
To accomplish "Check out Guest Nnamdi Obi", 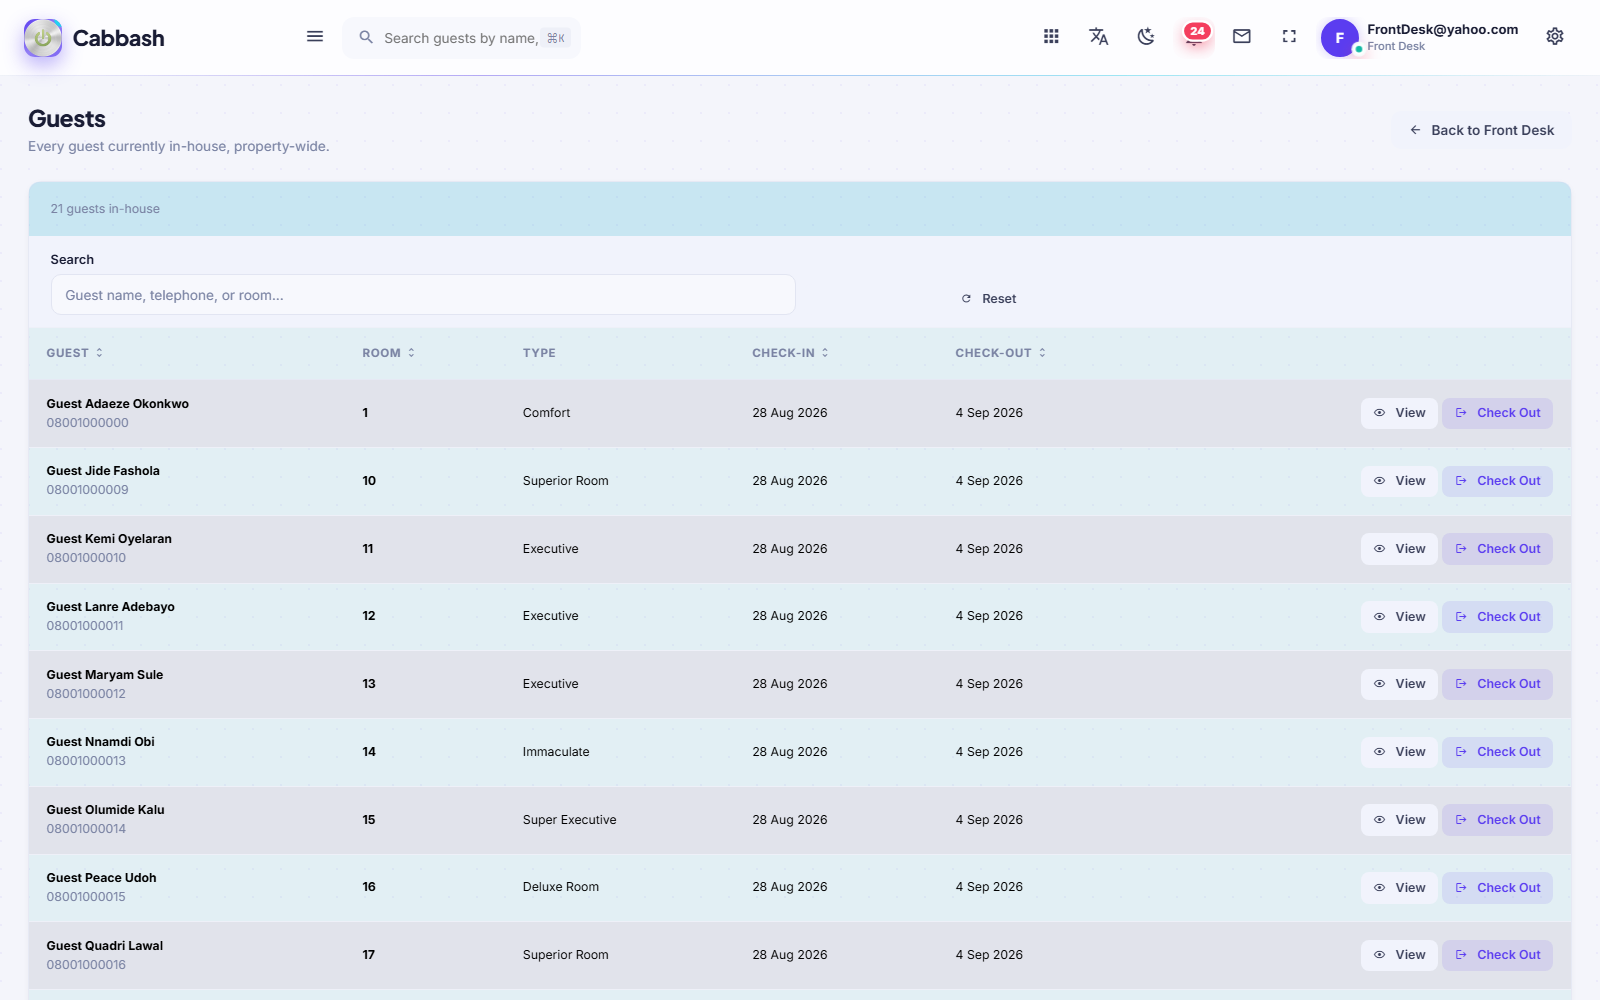I will [1497, 752].
